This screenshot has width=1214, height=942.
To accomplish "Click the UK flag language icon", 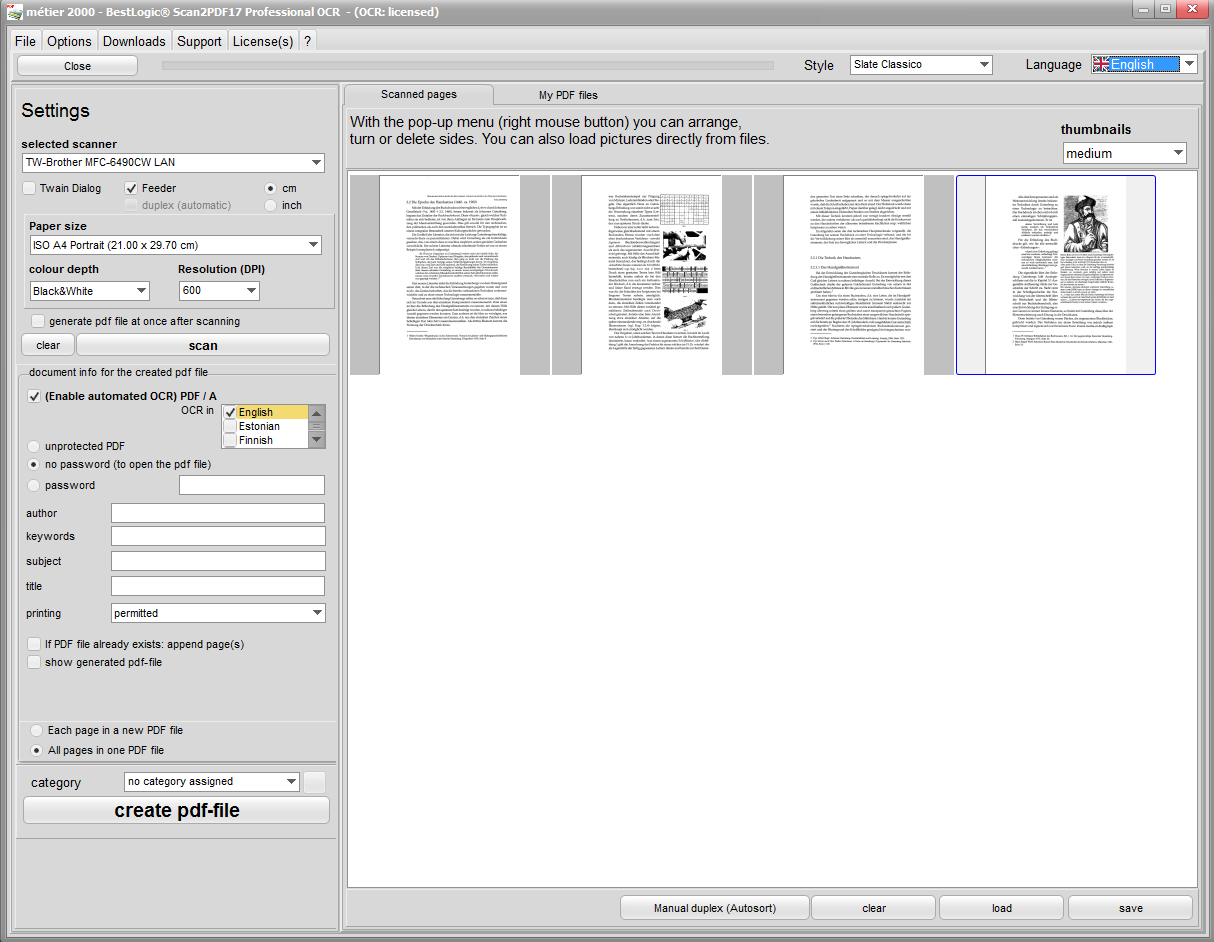I will pyautogui.click(x=1101, y=64).
